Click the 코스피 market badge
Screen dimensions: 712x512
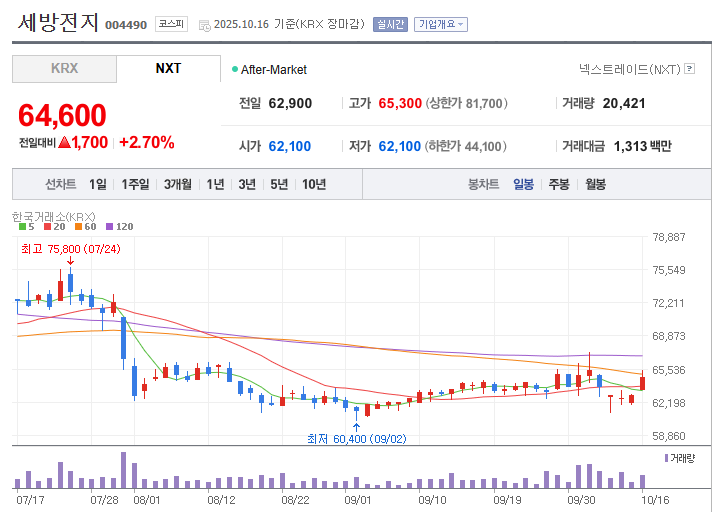(170, 24)
